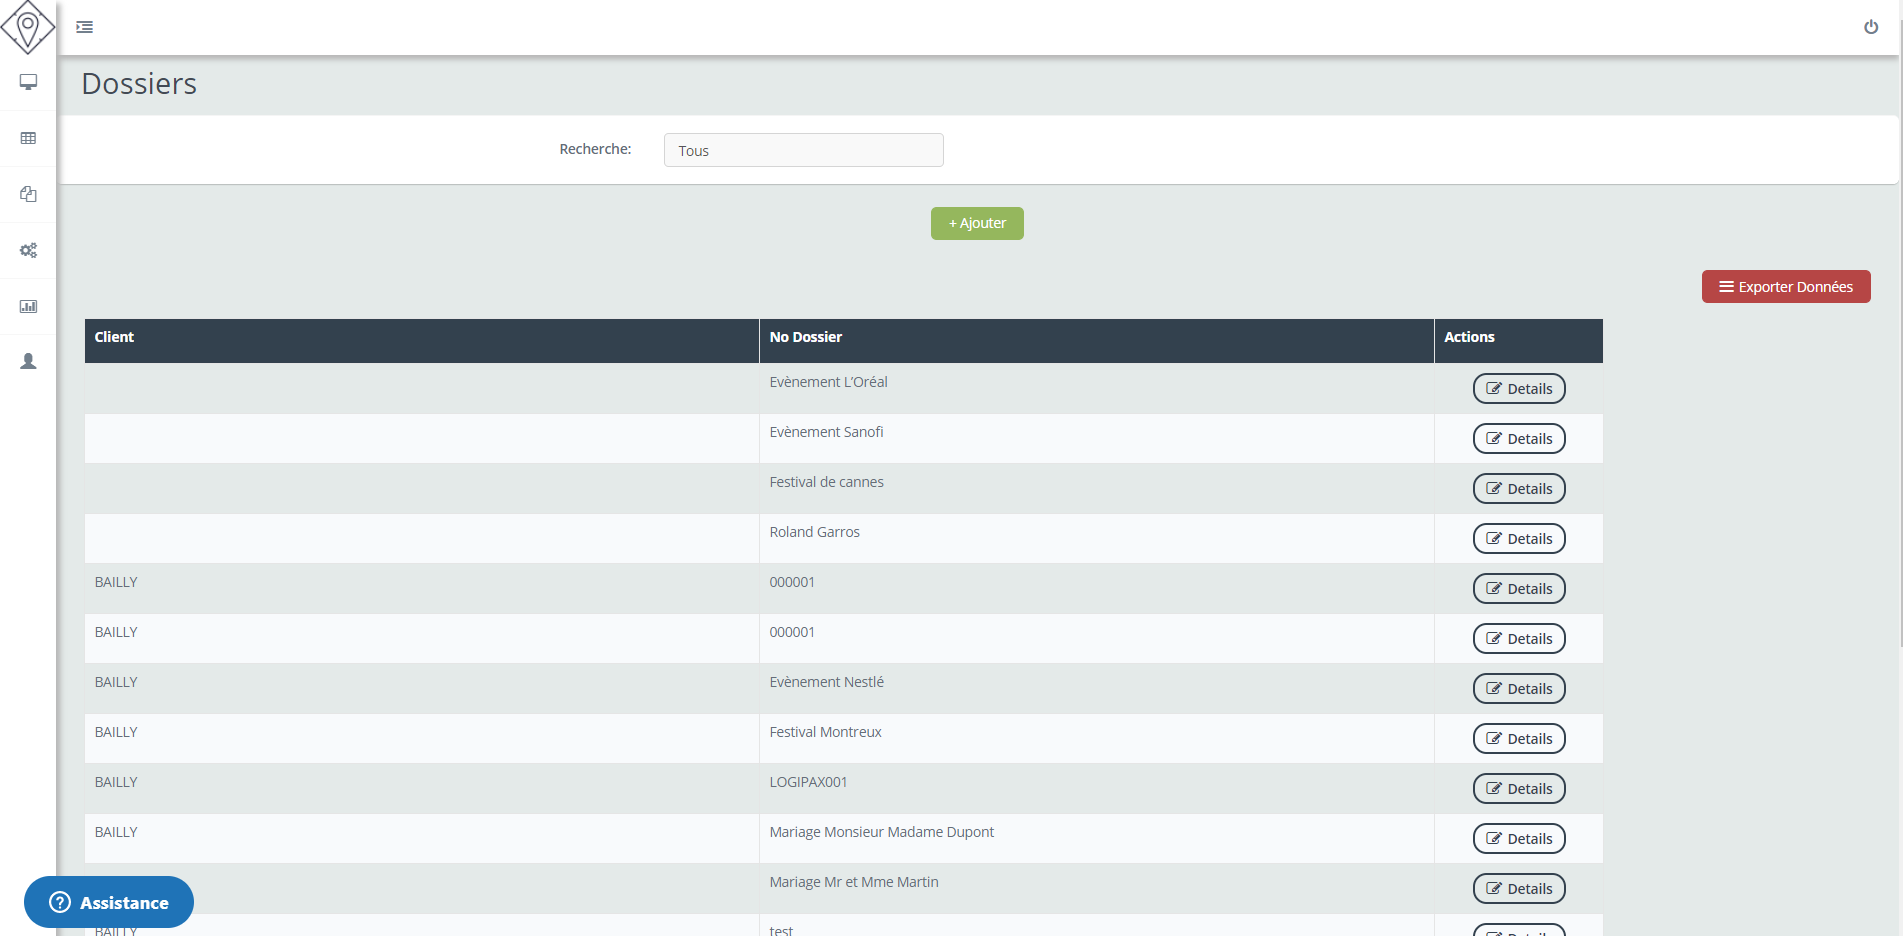Open Details for Mariage Monsieur Madame Dupont
Image resolution: width=1903 pixels, height=936 pixels.
[x=1518, y=839]
